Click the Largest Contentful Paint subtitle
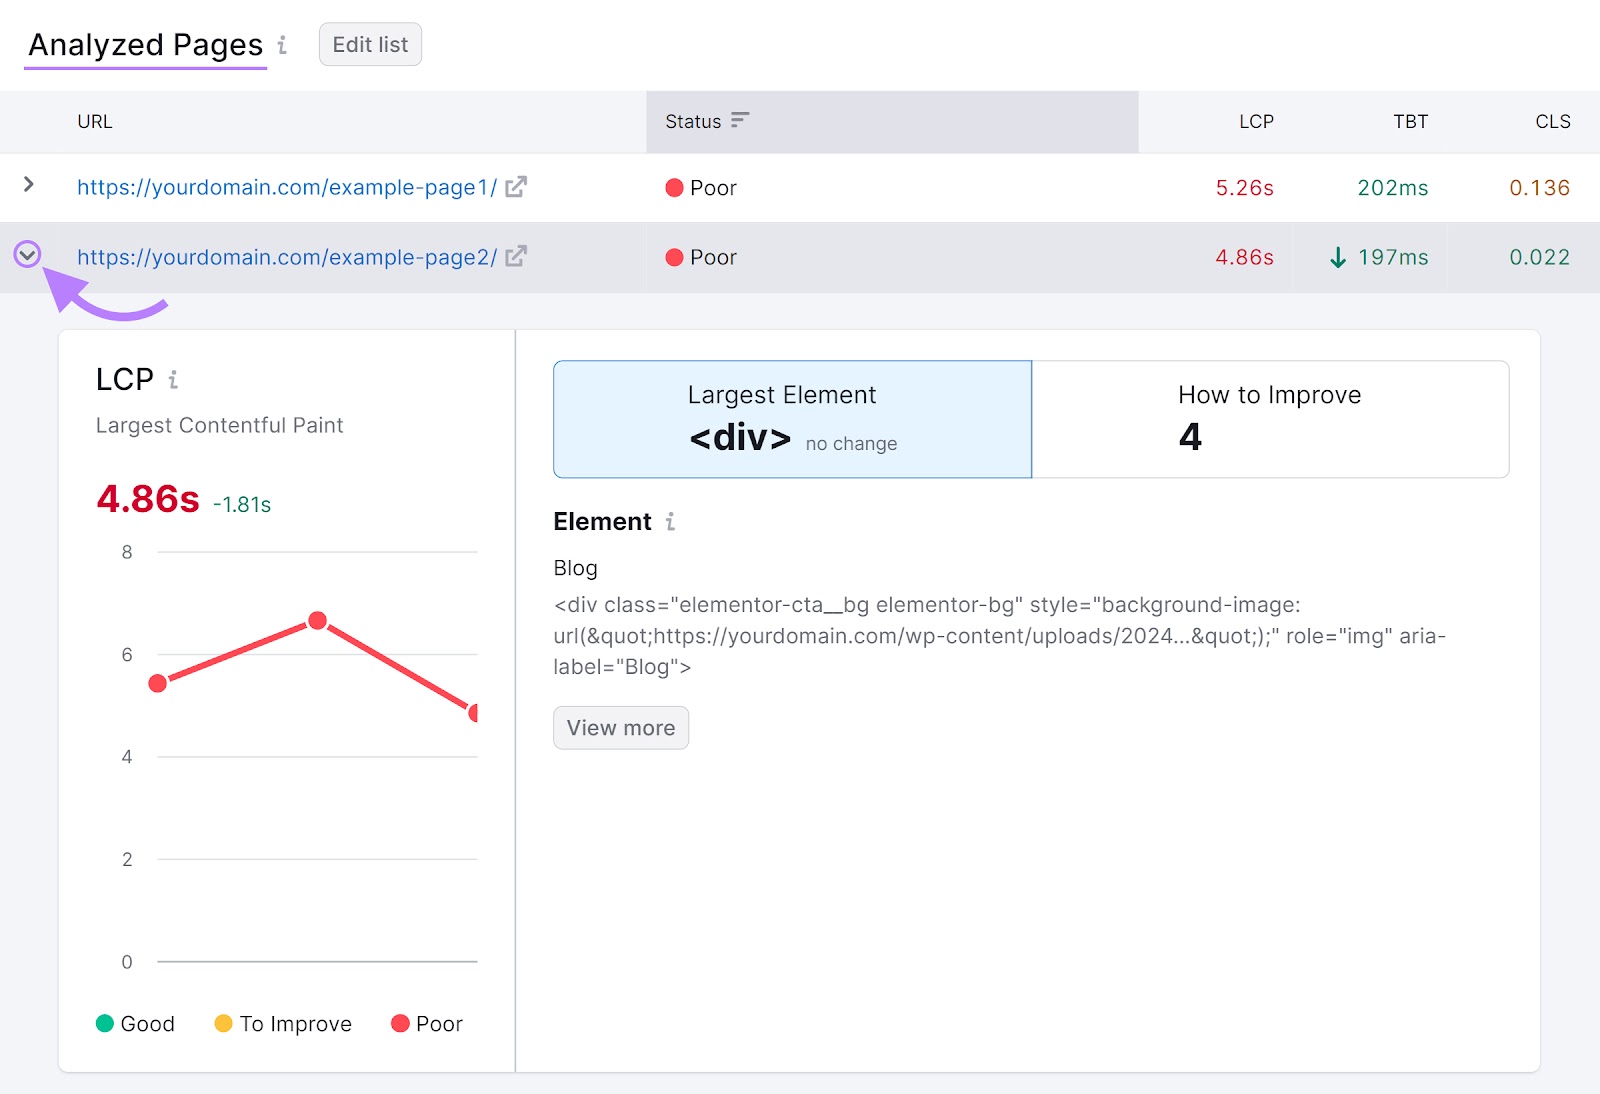1600x1094 pixels. [219, 426]
